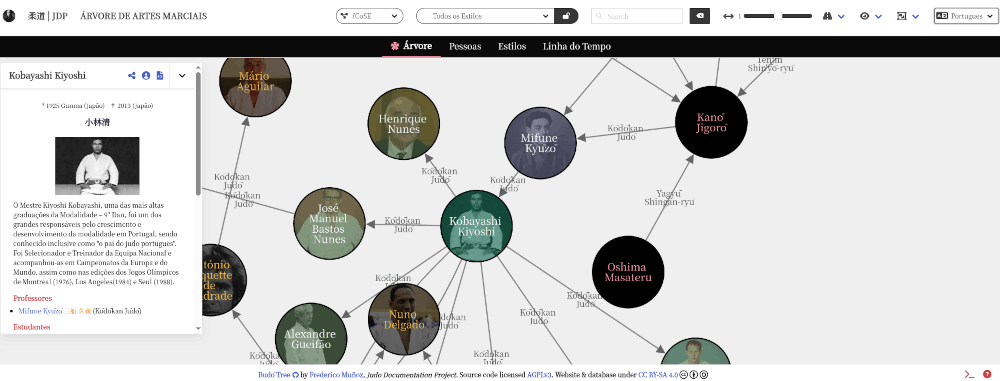Clear the search field with backspace button

(x=700, y=16)
